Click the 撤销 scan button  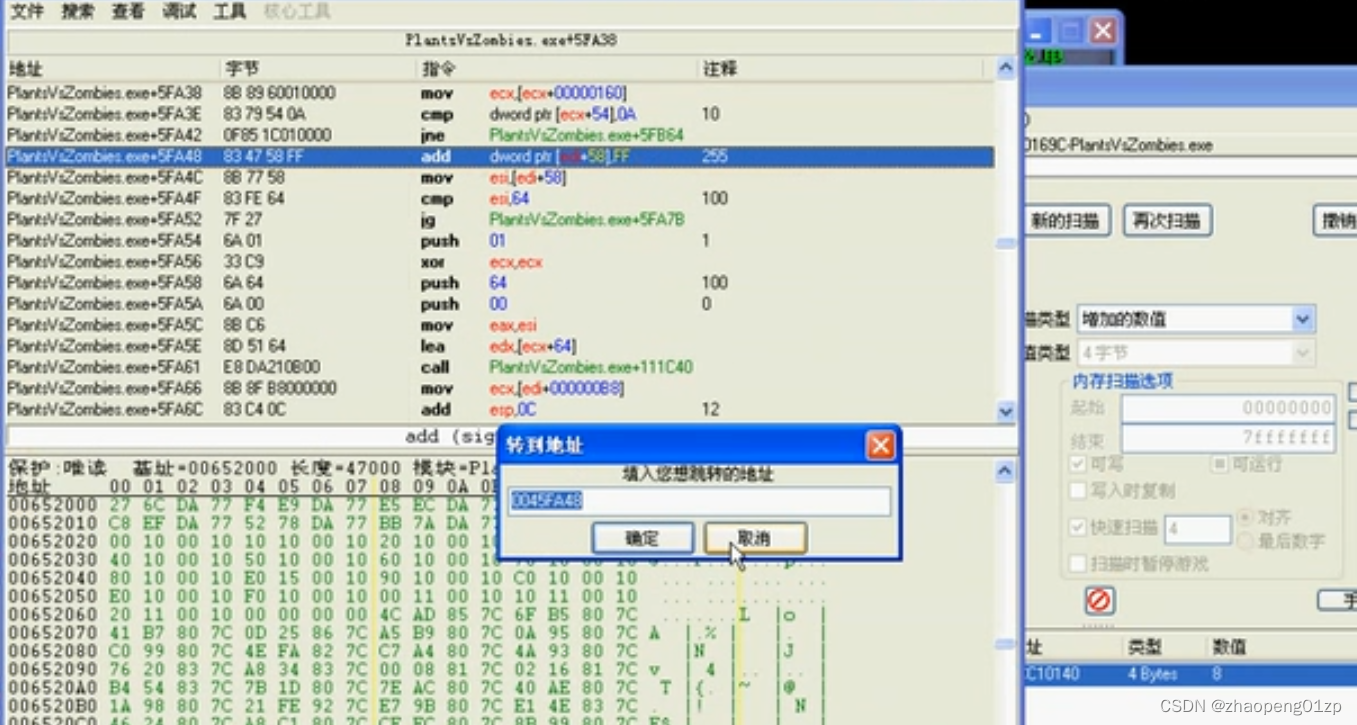click(1336, 221)
